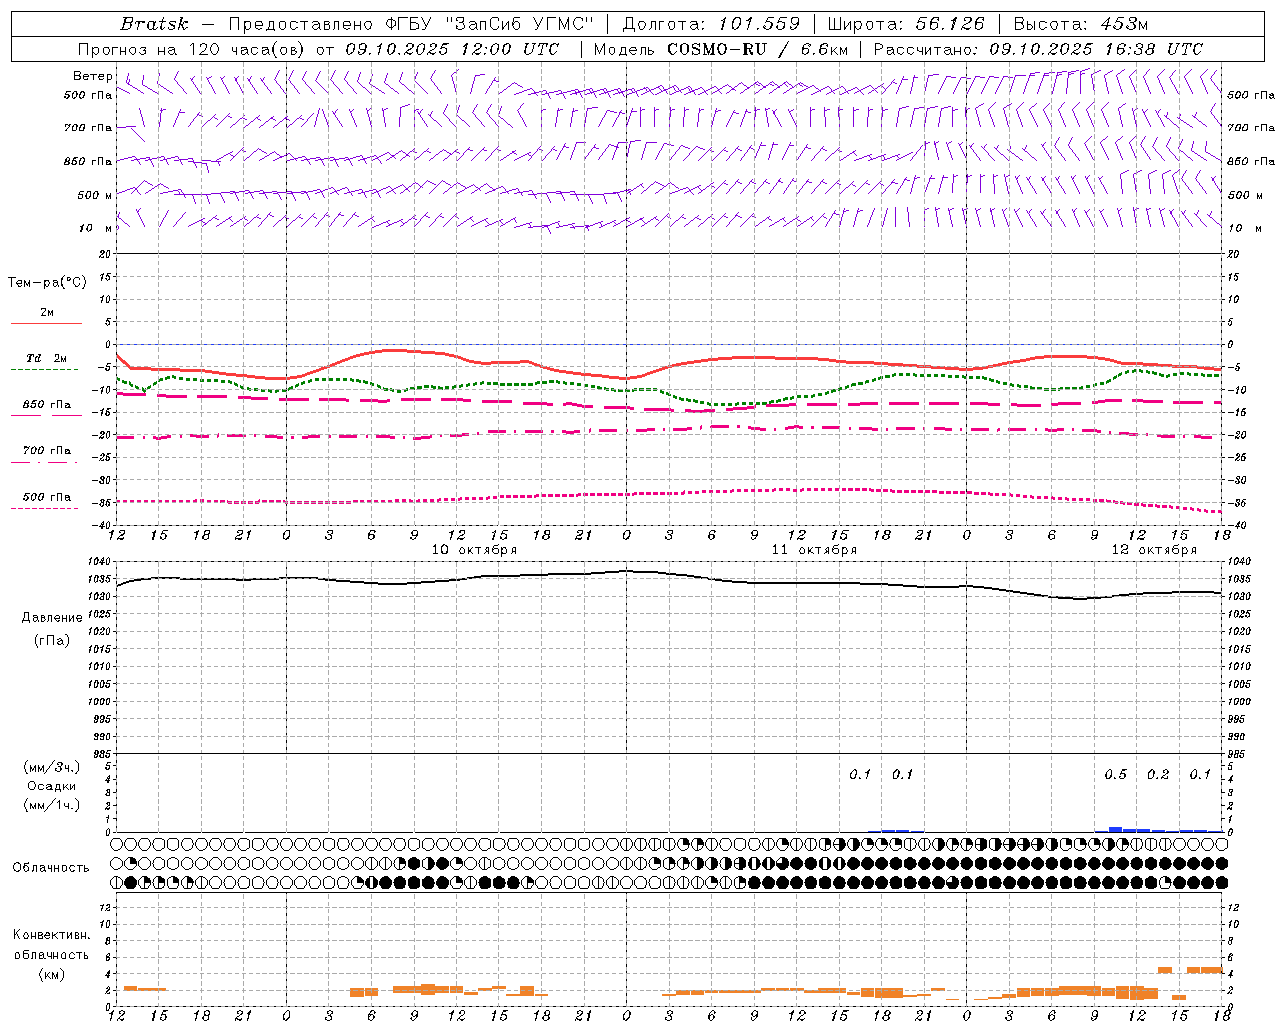Click the Td 2м dew point legend entry
Image resolution: width=1280 pixels, height=1024 pixels.
click(46, 358)
